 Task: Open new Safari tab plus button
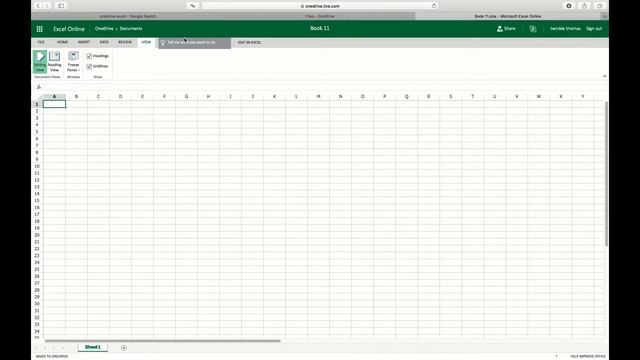click(605, 16)
